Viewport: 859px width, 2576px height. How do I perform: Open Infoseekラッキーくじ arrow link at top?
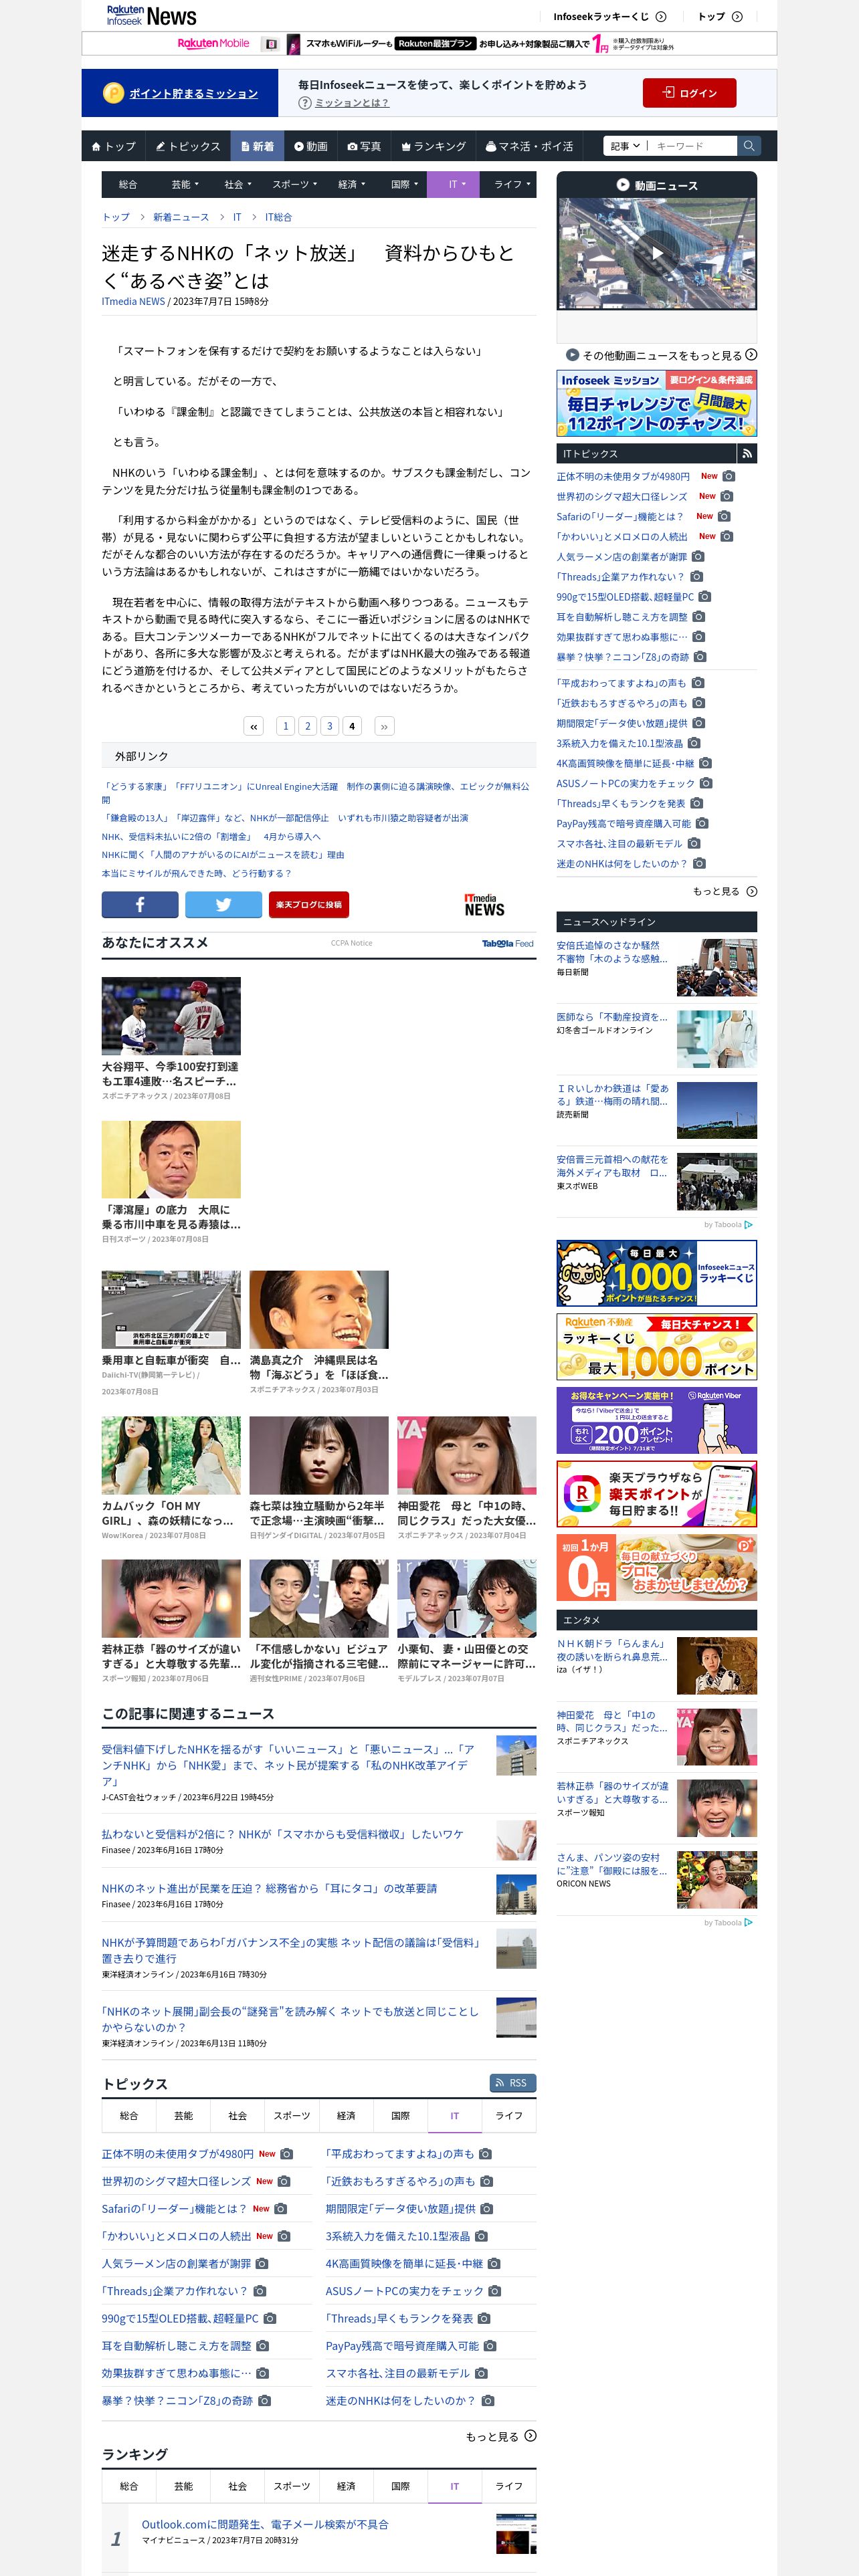click(x=610, y=17)
